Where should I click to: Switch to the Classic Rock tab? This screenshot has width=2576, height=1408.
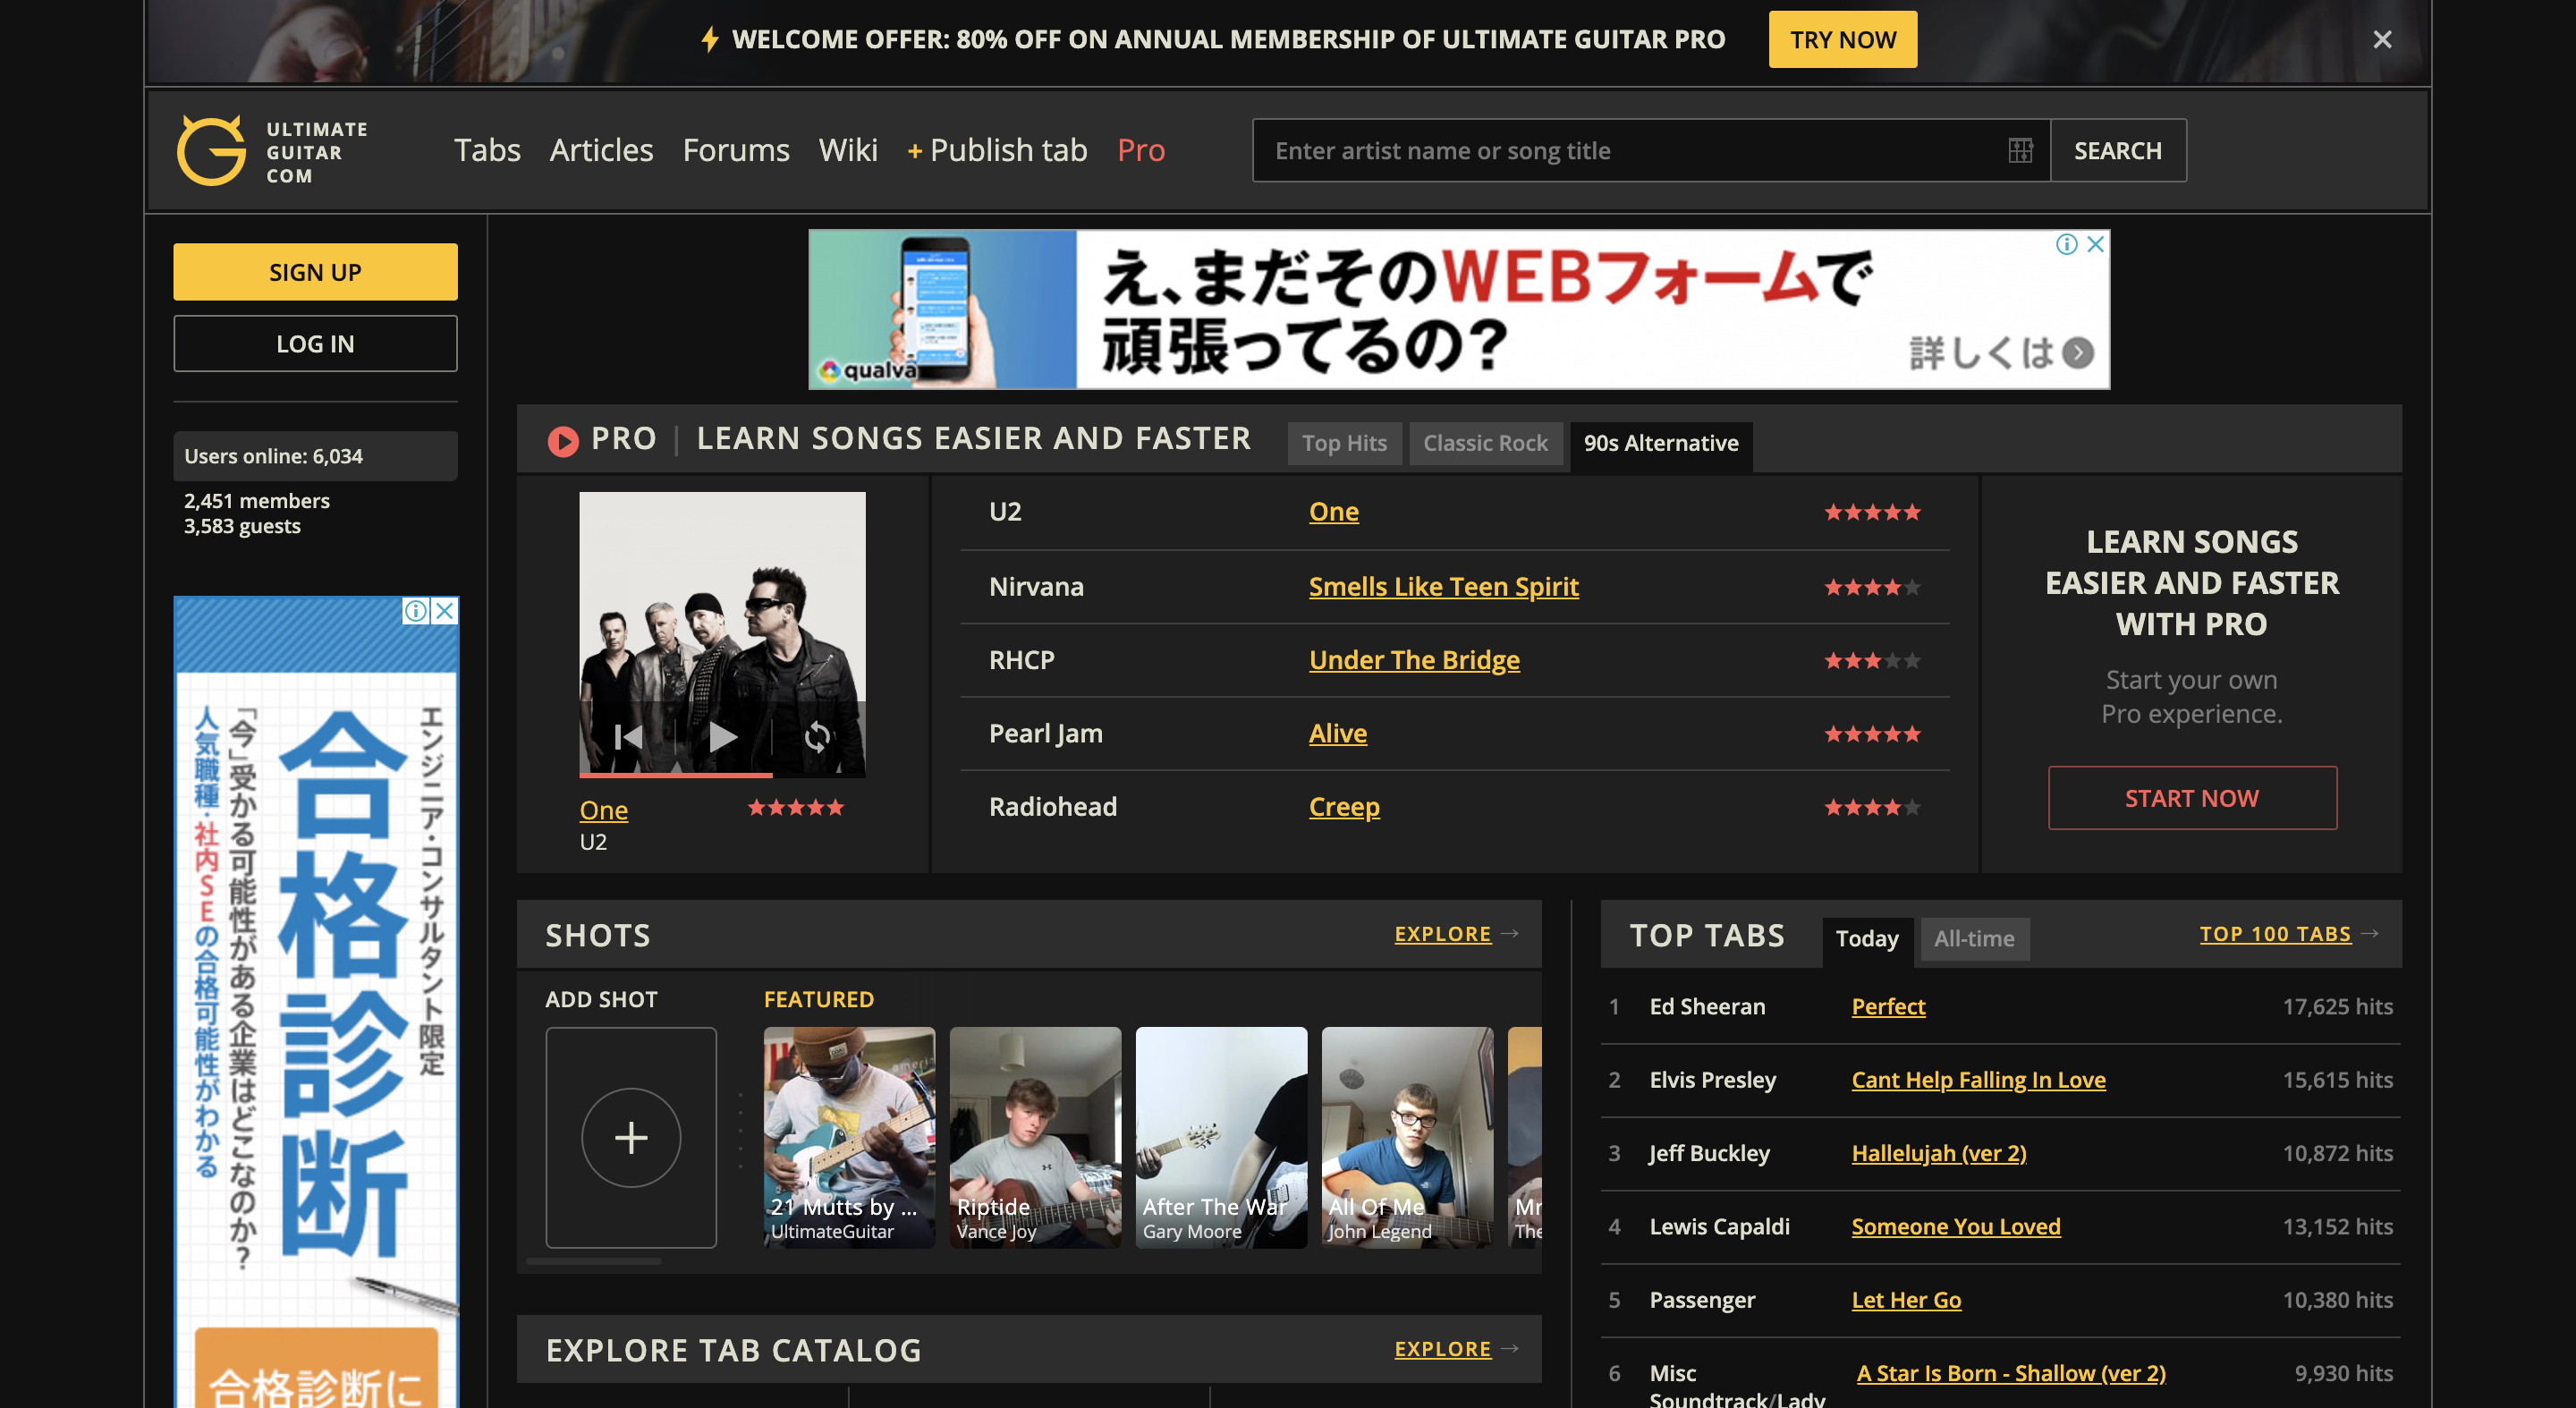(x=1485, y=443)
